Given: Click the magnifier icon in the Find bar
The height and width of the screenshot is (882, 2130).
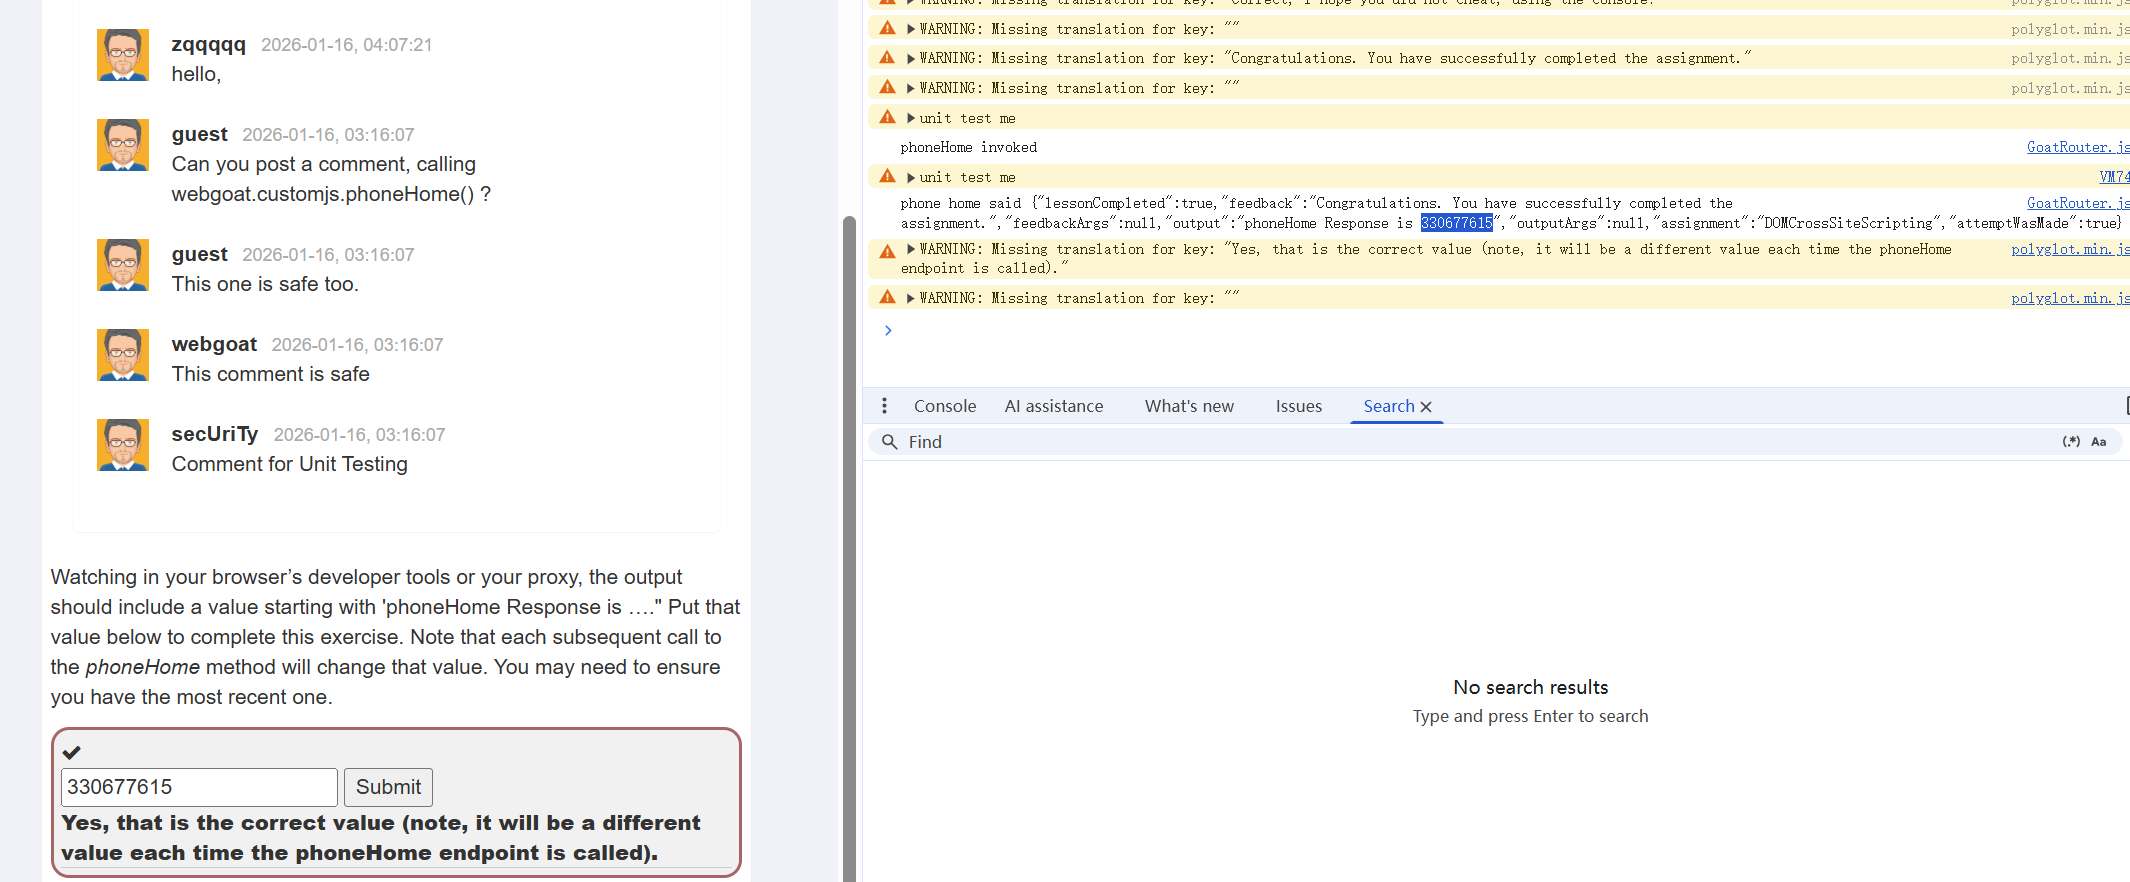Looking at the screenshot, I should [889, 442].
